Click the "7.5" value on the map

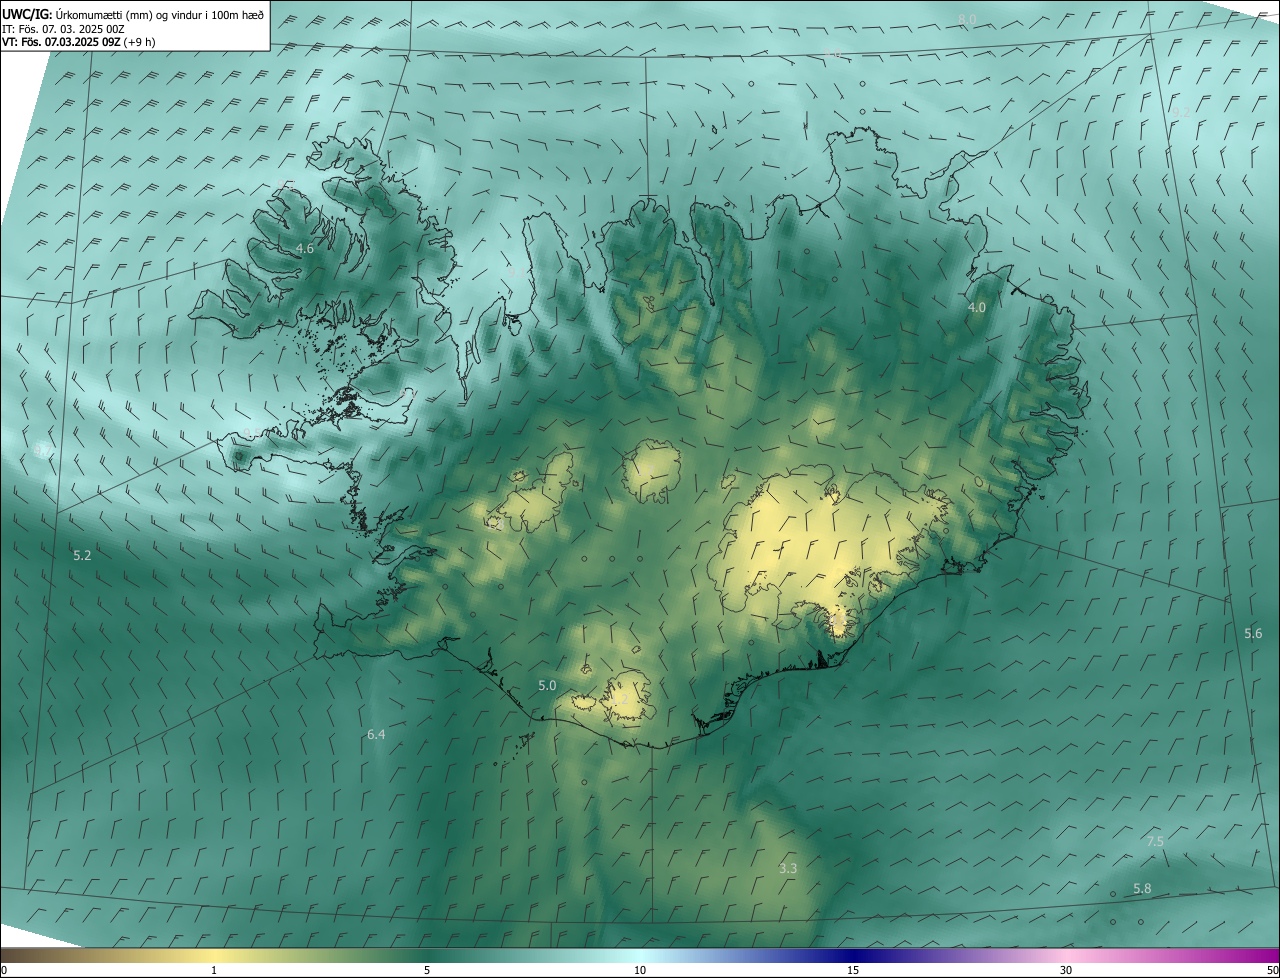[1155, 841]
